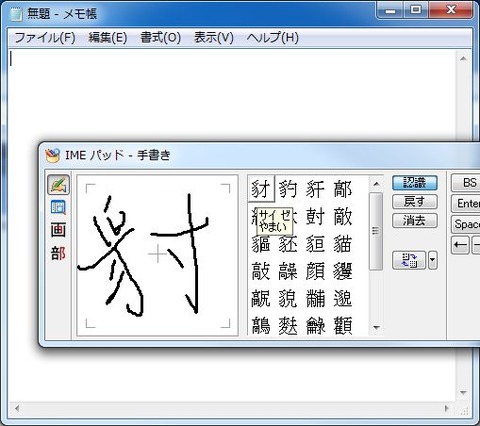Click Notepad horizontal scrollbar left arrow
This screenshot has height=426, width=480.
pos(16,408)
